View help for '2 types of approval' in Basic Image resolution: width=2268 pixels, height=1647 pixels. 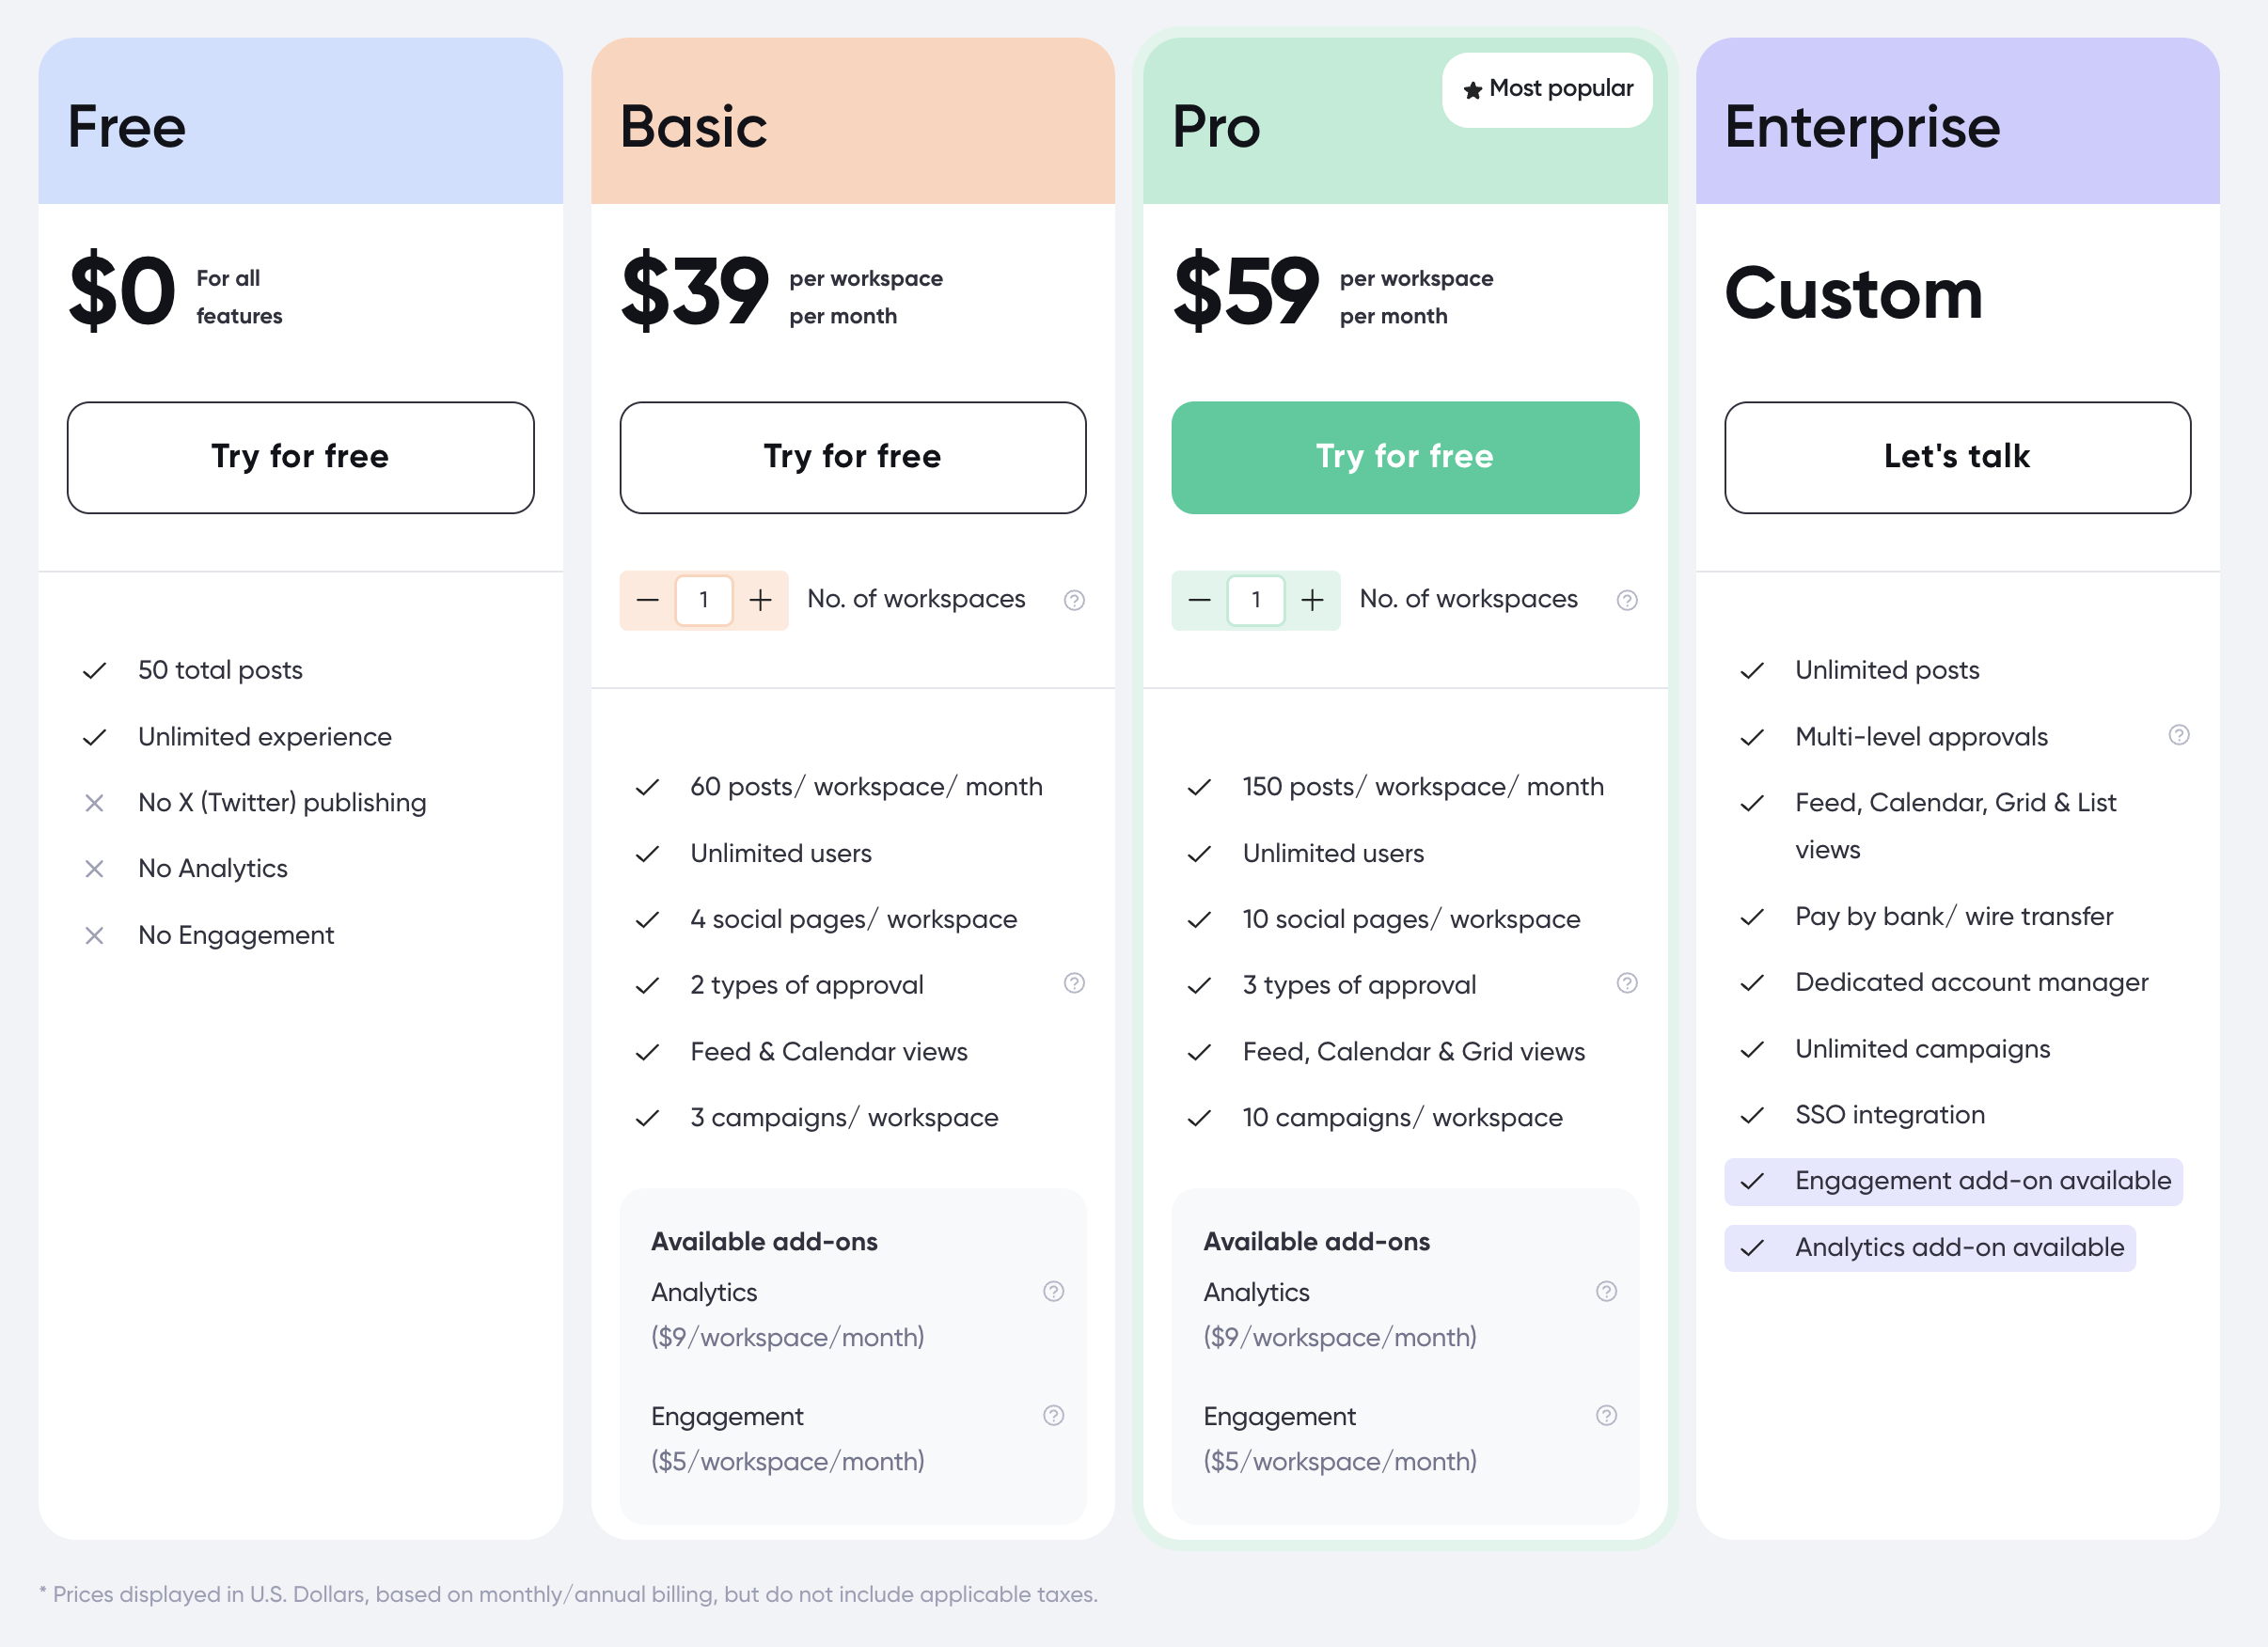1075,984
